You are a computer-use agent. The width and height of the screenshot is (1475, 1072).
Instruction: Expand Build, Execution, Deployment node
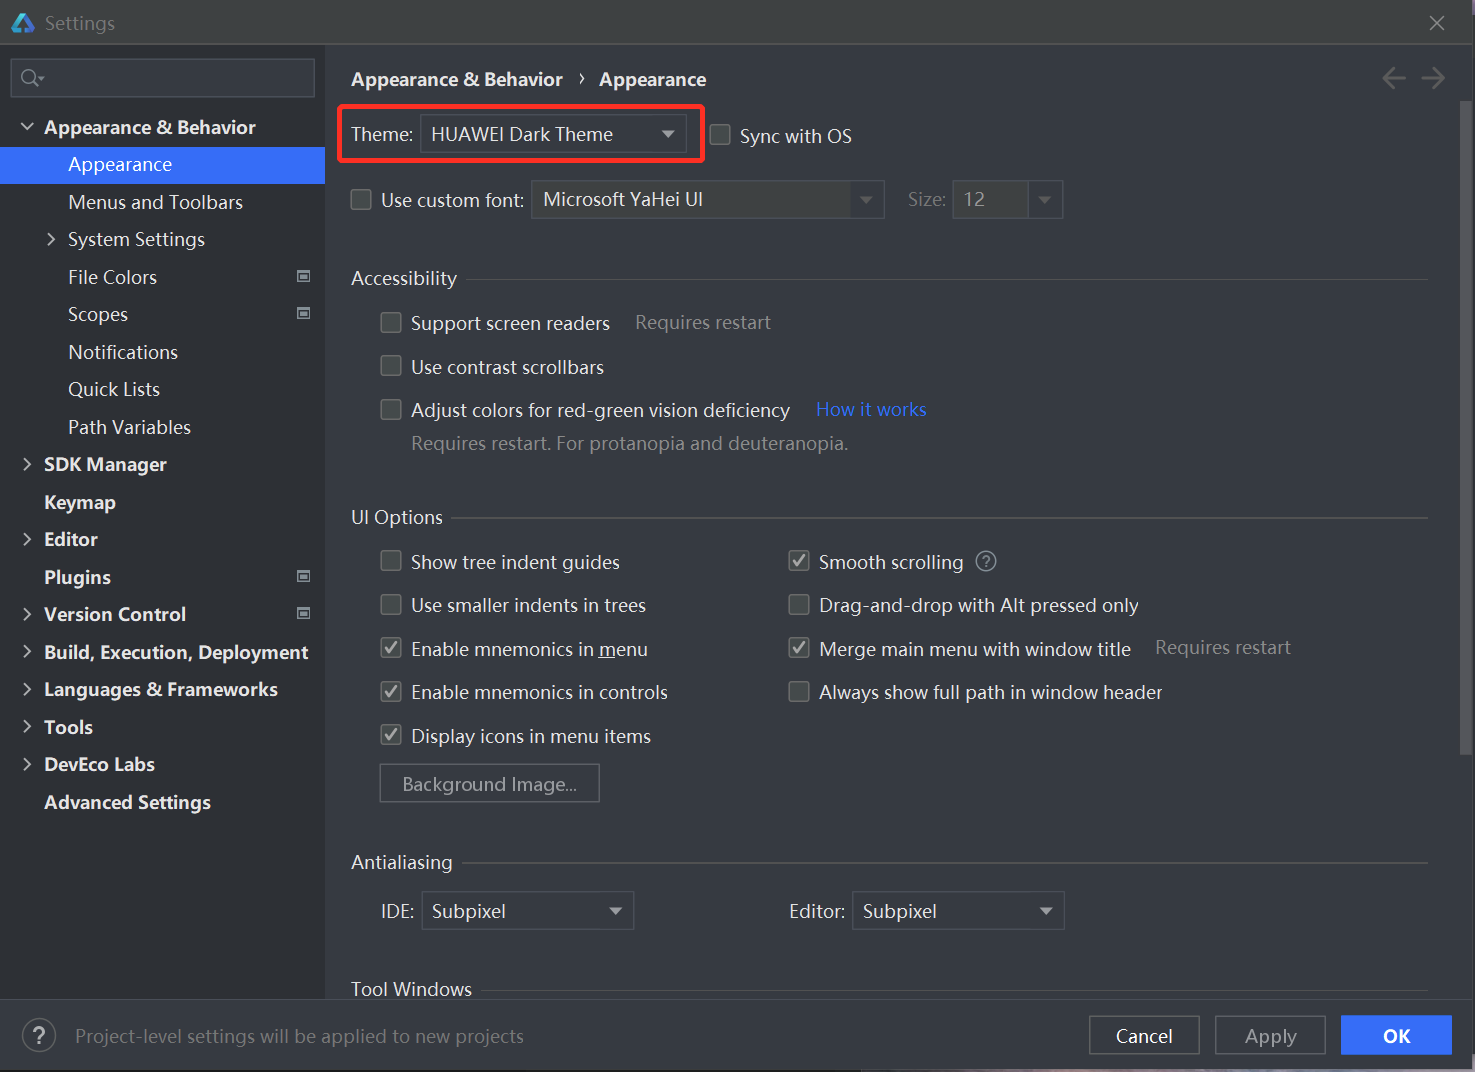pos(27,652)
